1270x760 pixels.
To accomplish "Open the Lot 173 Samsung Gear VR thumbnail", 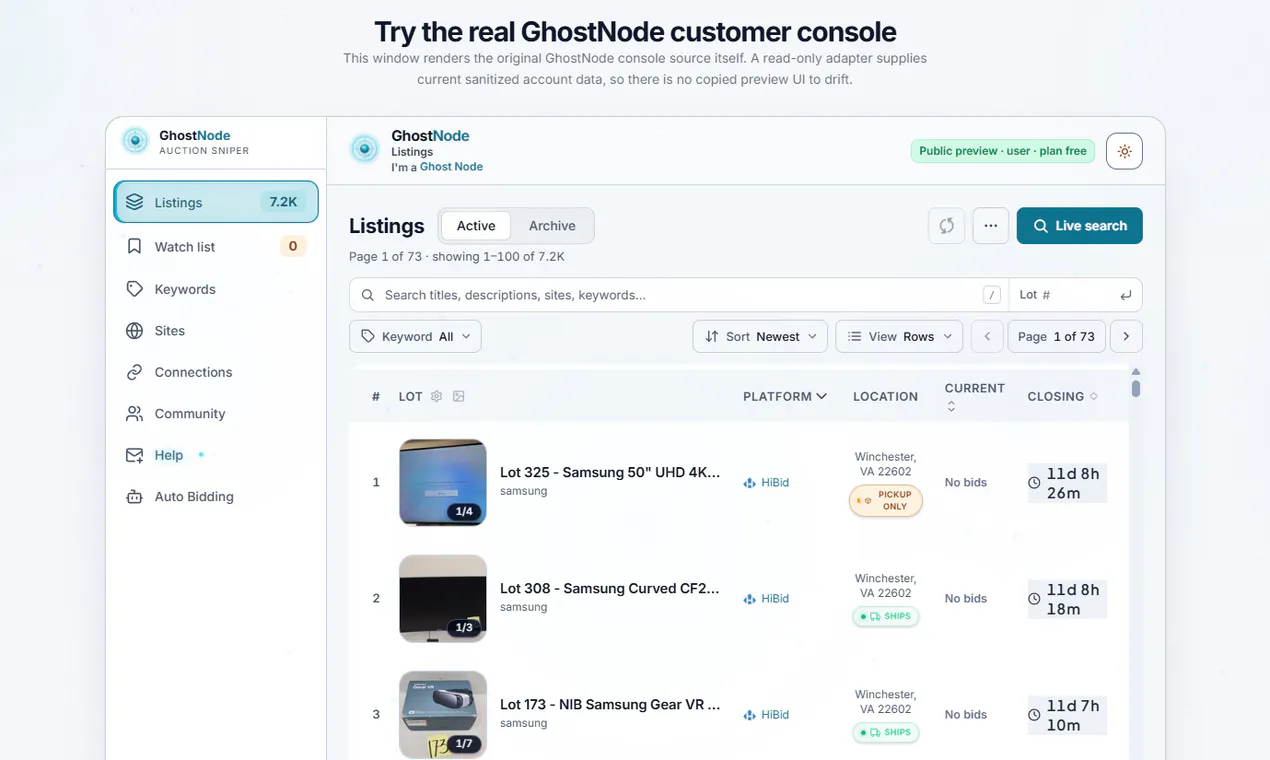I will point(443,714).
